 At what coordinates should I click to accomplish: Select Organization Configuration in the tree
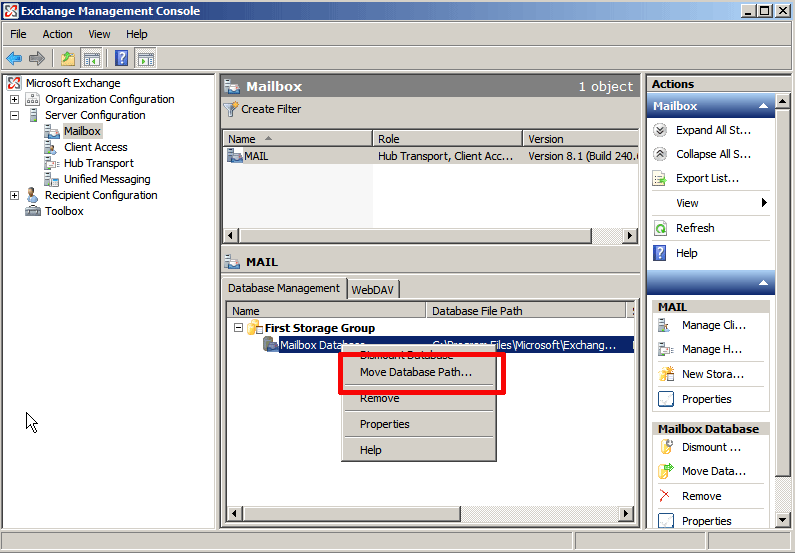110,99
